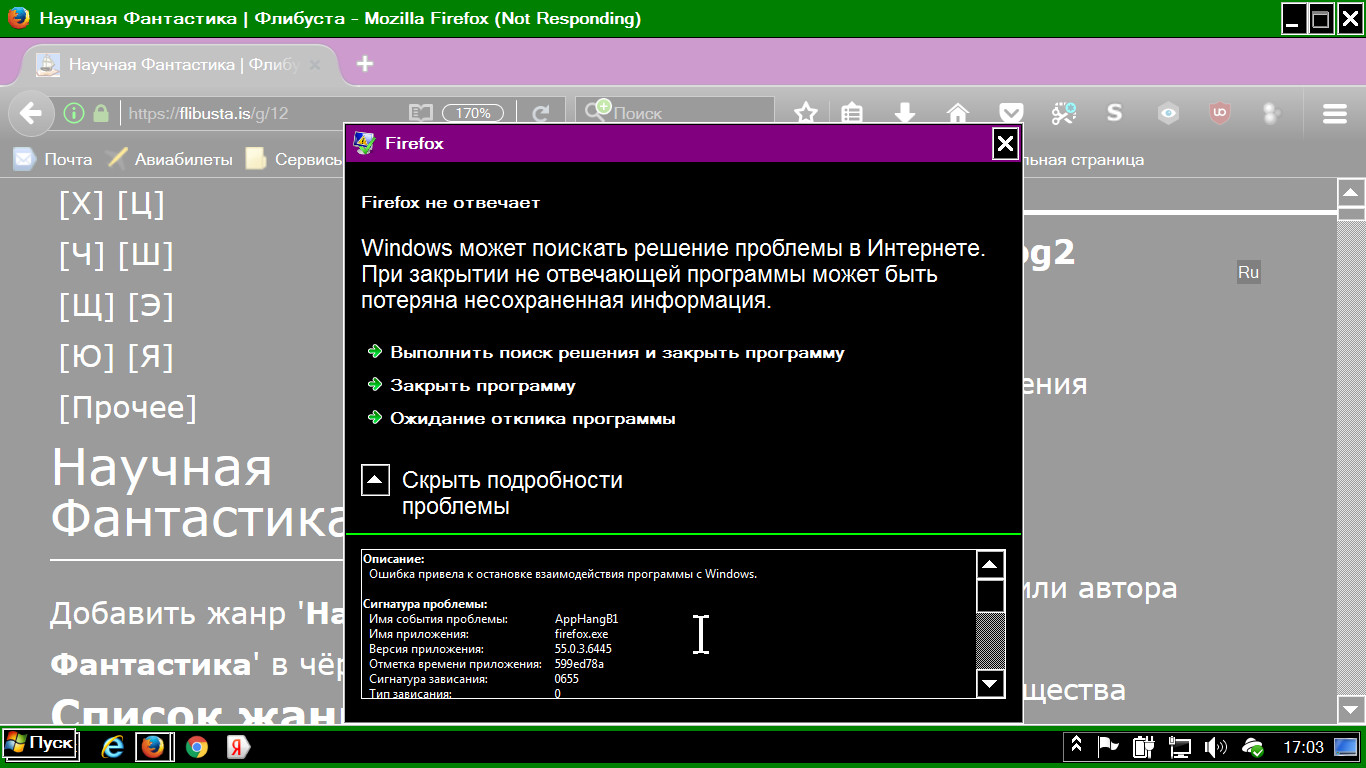Screen dimensions: 1366x768
Task: Toggle reader view icon in address bar
Action: pyautogui.click(x=421, y=113)
